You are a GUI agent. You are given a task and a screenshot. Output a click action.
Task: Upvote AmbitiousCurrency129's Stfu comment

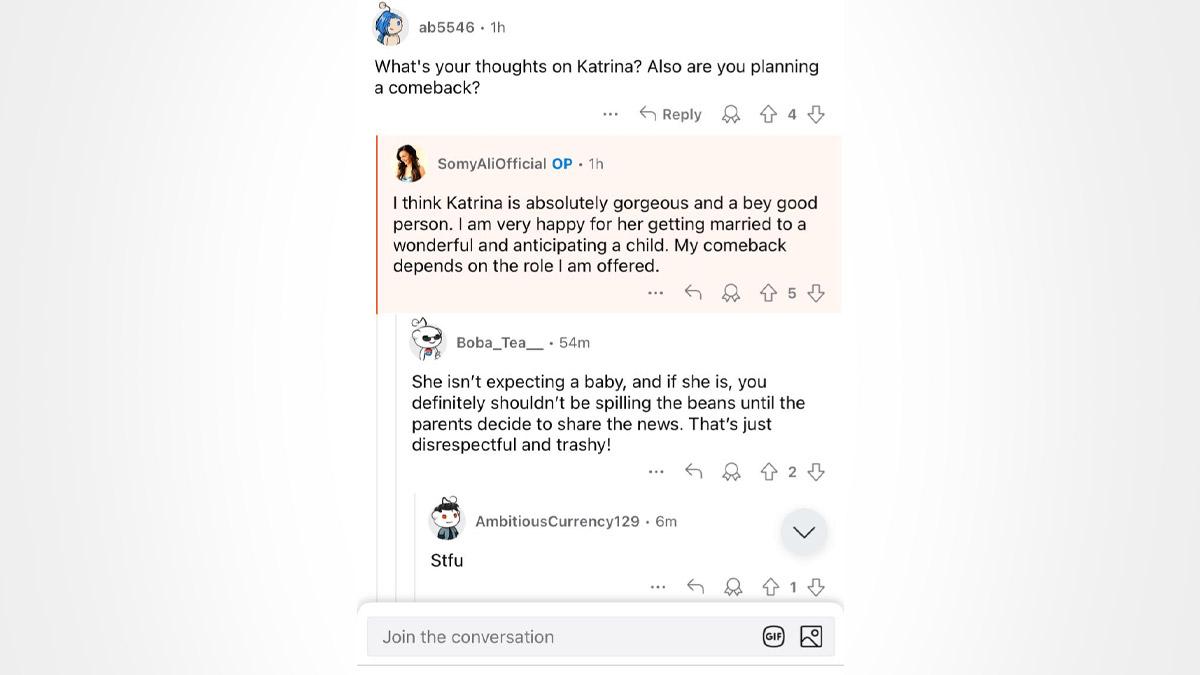[x=770, y=587]
